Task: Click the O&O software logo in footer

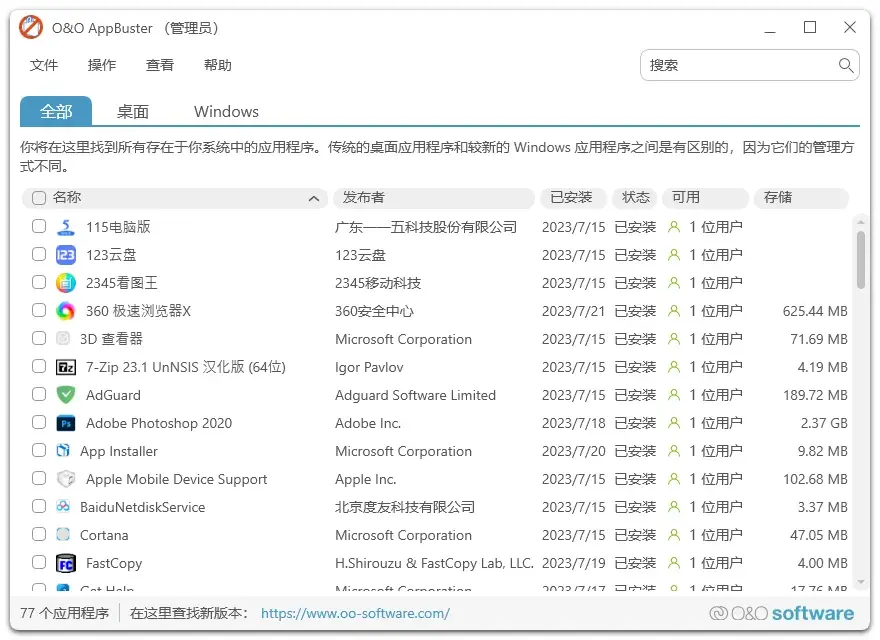Action: [x=781, y=613]
